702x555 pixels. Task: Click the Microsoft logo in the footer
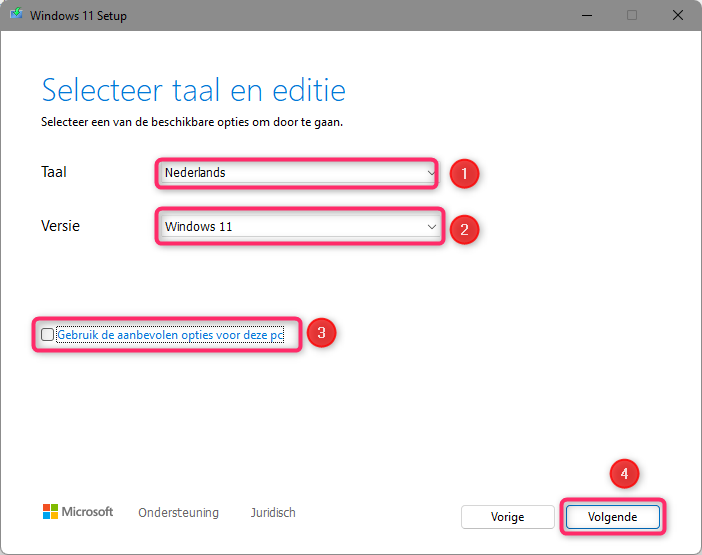(78, 512)
